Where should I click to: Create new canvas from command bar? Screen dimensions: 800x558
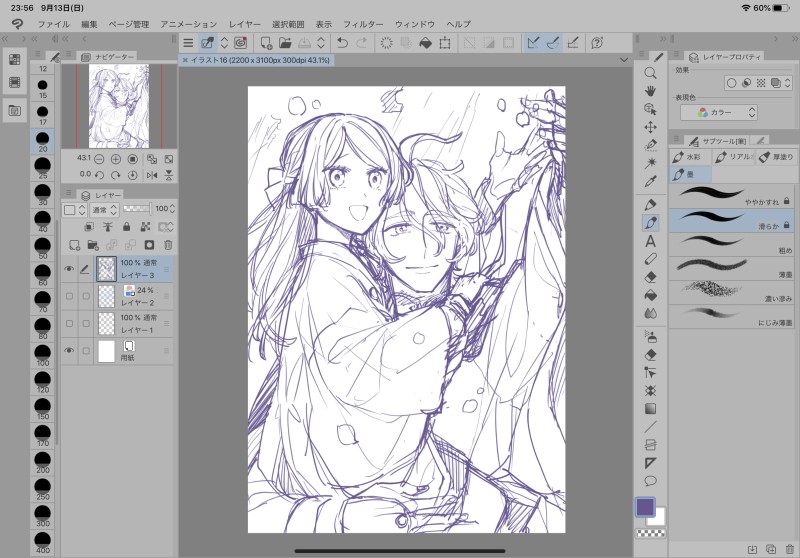(266, 43)
